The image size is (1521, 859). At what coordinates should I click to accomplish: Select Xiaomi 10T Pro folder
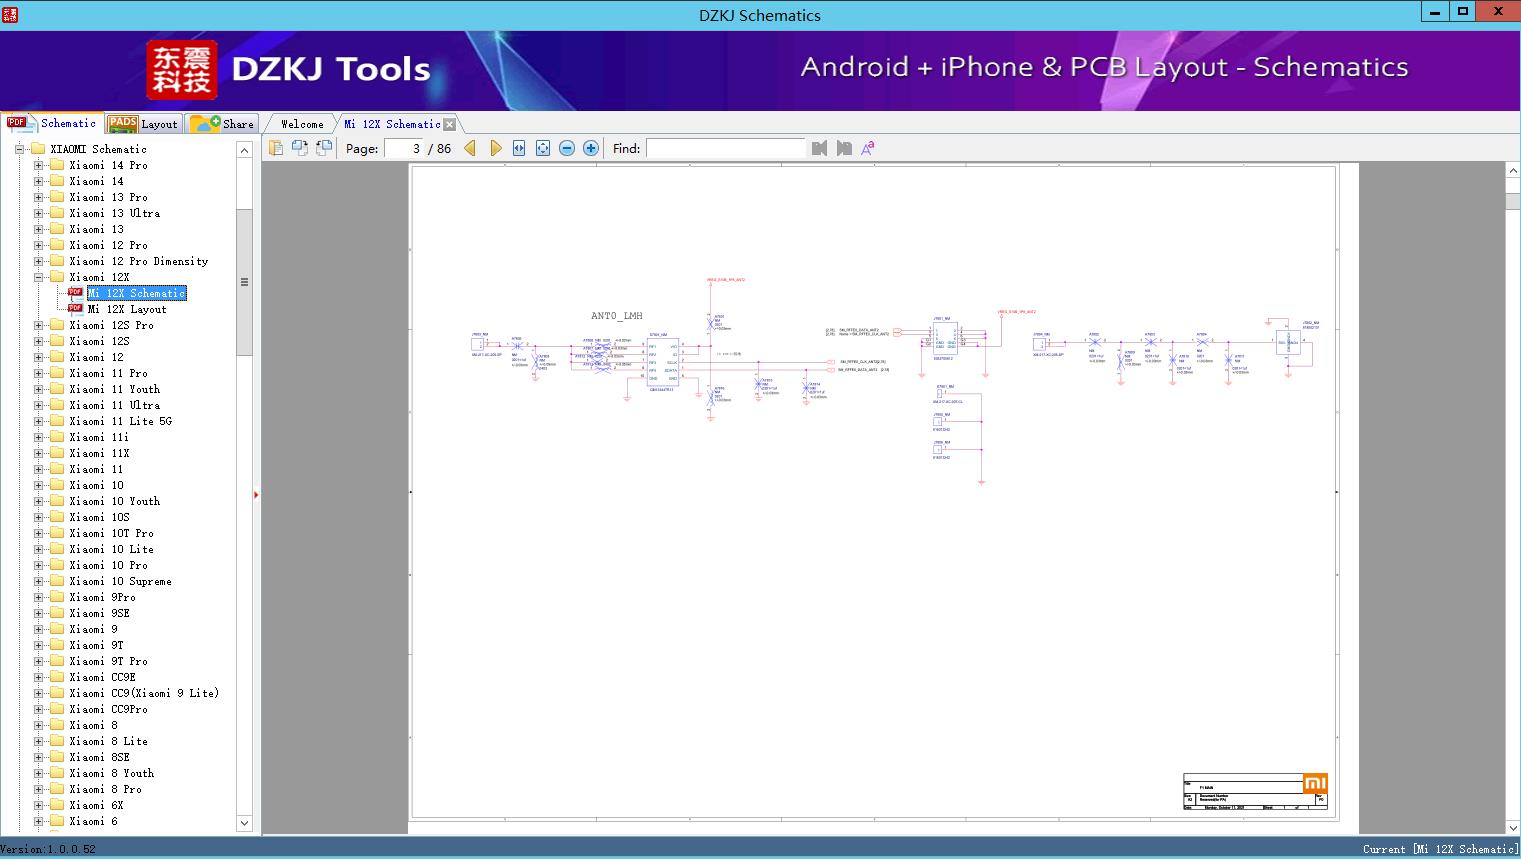coord(112,533)
